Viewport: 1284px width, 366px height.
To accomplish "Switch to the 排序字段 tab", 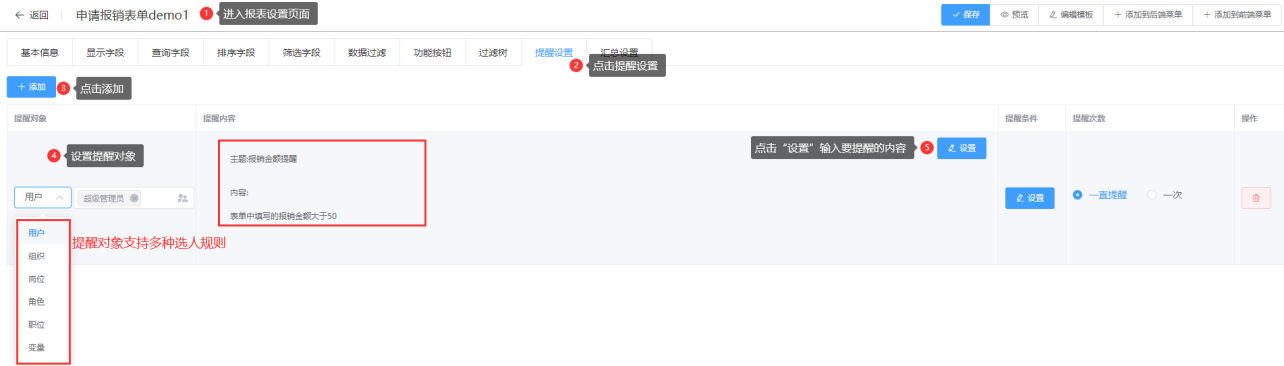I will 236,52.
